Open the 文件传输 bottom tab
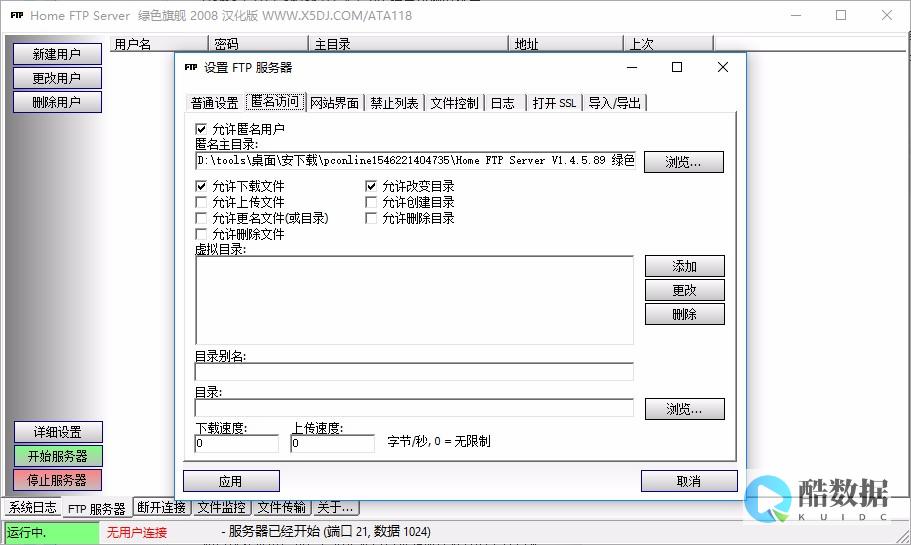Image resolution: width=911 pixels, height=545 pixels. coord(282,507)
